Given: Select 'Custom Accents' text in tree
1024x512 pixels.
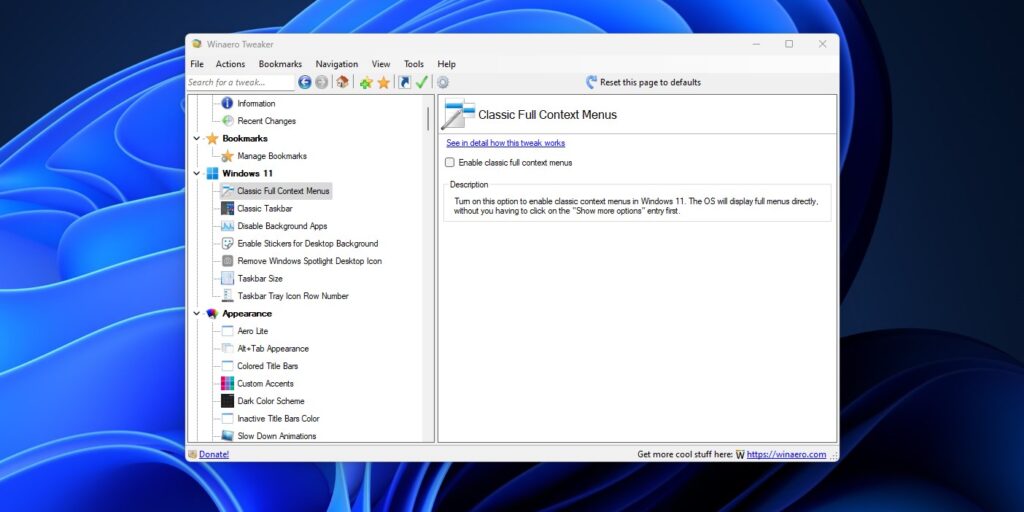Looking at the screenshot, I should click(x=266, y=383).
